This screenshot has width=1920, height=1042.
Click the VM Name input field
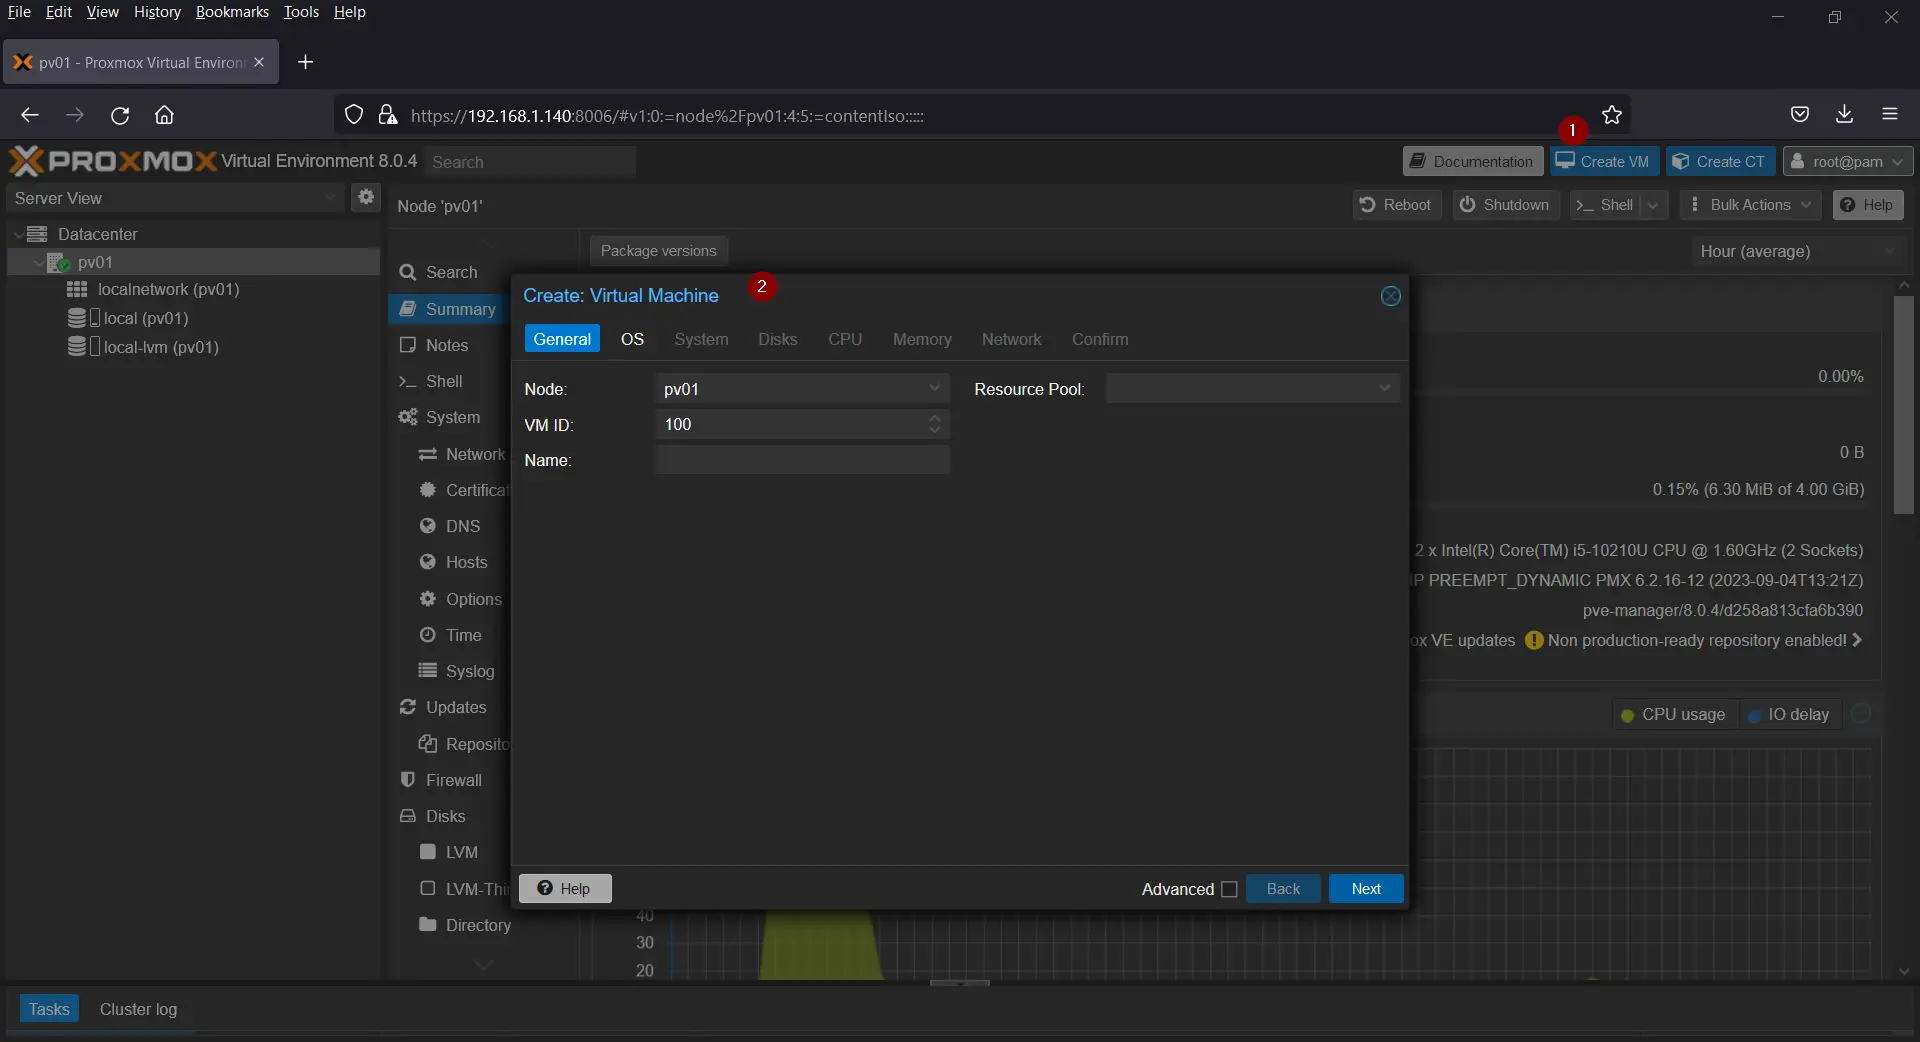pos(802,460)
